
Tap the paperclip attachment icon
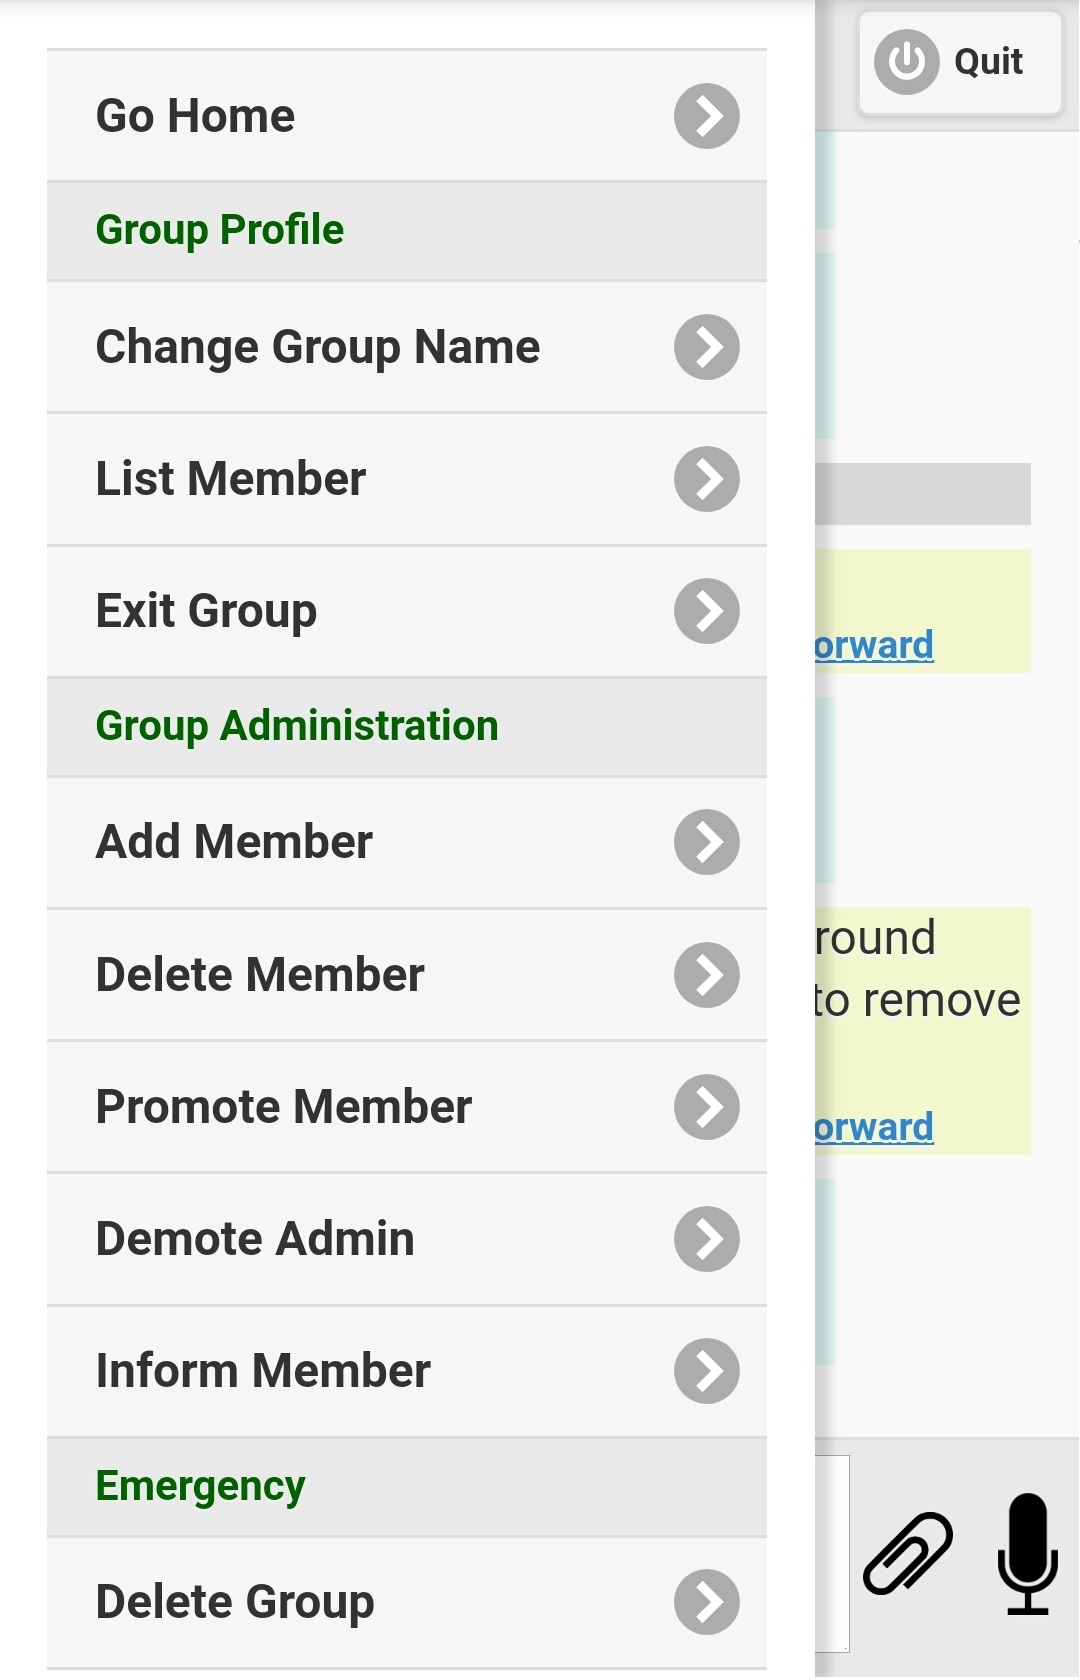click(x=908, y=1553)
